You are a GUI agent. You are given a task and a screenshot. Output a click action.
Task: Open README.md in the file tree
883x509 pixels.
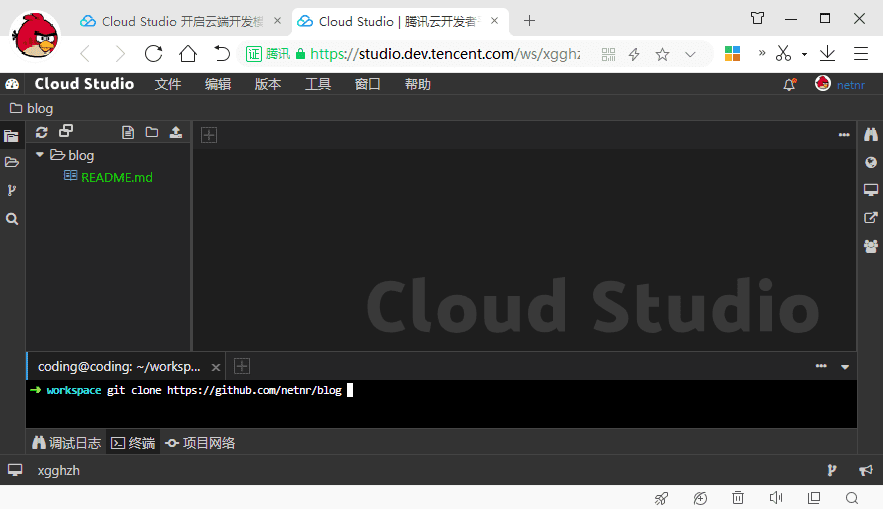pyautogui.click(x=116, y=177)
